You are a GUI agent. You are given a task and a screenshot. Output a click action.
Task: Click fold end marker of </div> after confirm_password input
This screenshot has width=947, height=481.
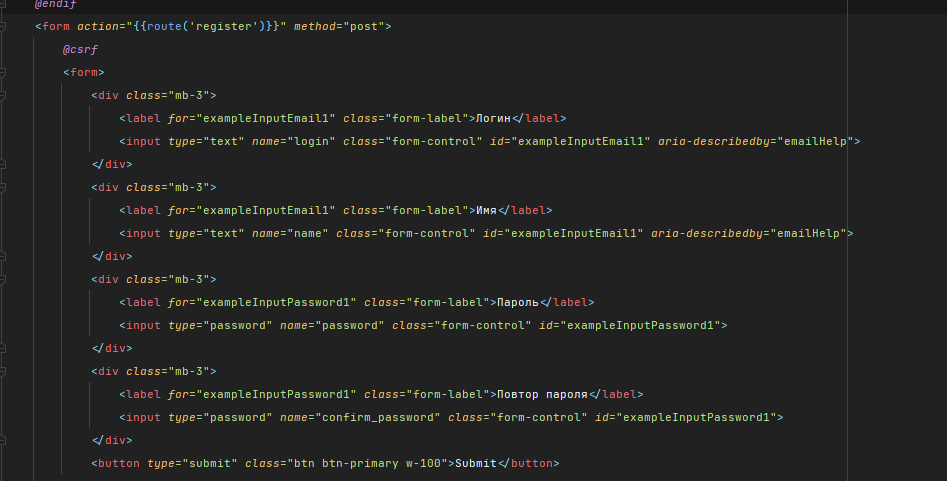pos(2,440)
